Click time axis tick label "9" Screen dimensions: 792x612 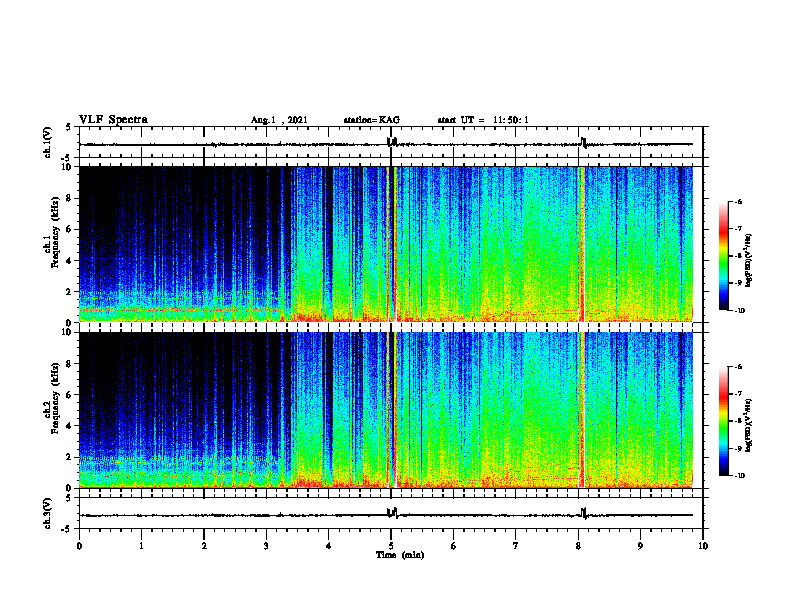point(640,546)
